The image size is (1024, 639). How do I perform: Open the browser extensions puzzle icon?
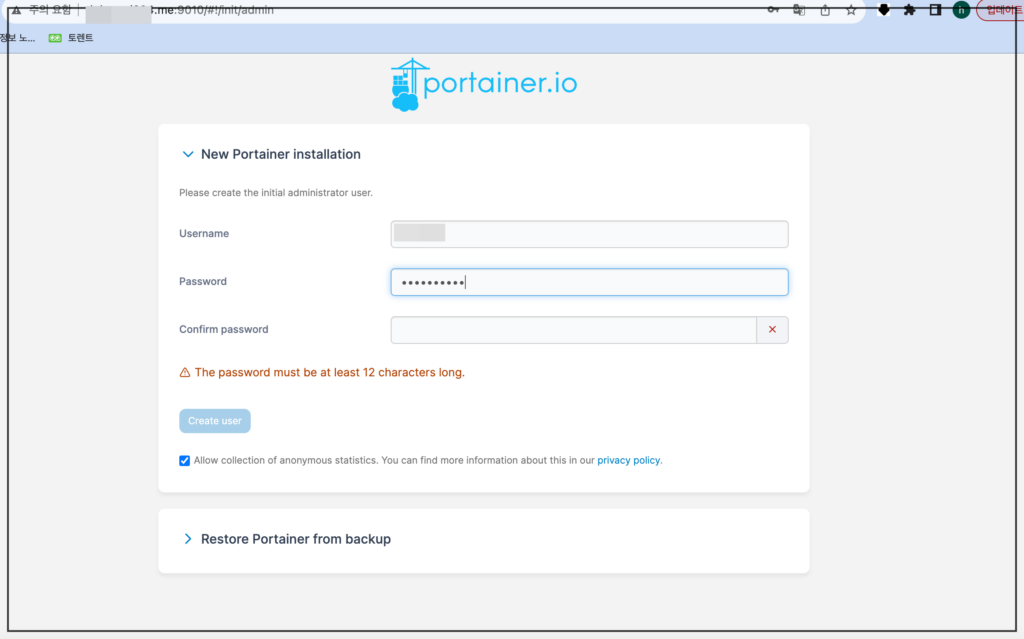coord(909,10)
